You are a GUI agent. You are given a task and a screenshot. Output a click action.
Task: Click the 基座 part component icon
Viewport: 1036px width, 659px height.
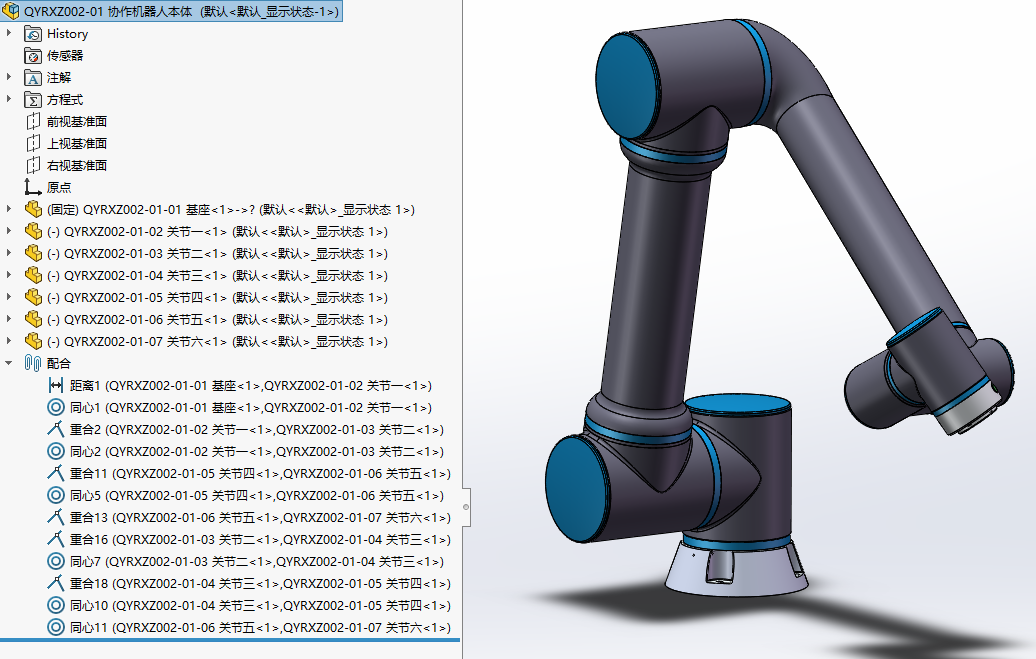33,210
